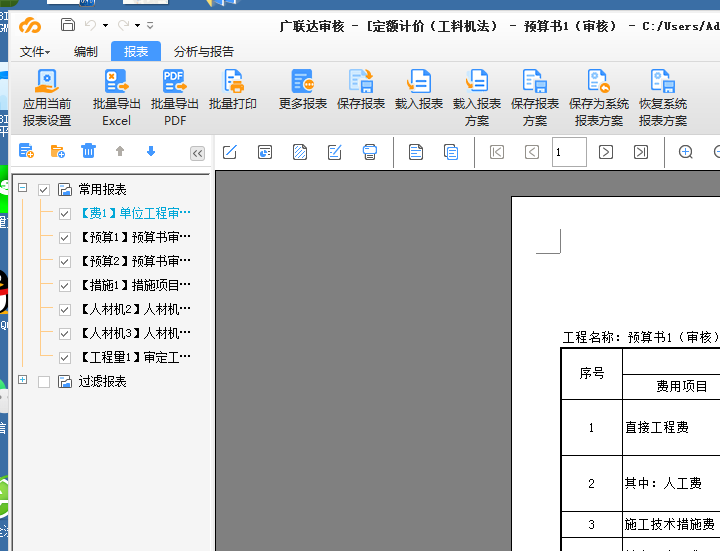Click 载入报表方案 icon

(477, 81)
